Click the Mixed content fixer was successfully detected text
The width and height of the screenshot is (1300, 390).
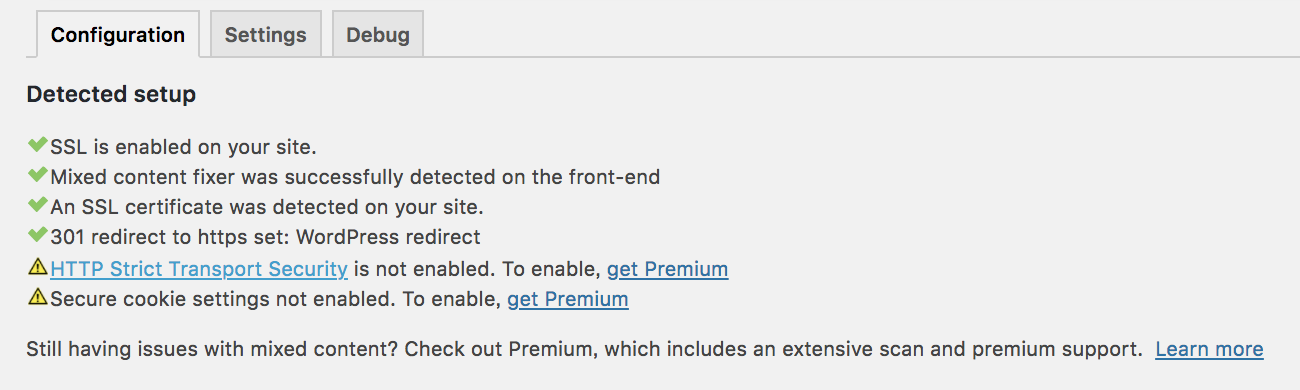[x=355, y=177]
